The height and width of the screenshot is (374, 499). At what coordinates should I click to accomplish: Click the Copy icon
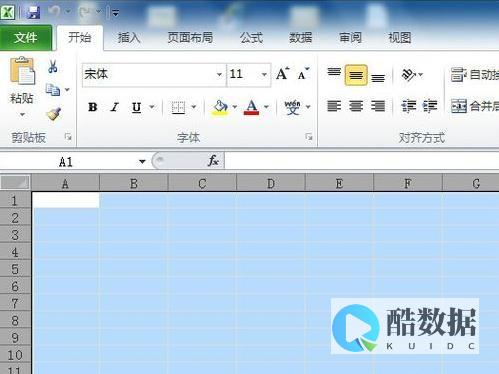click(53, 90)
